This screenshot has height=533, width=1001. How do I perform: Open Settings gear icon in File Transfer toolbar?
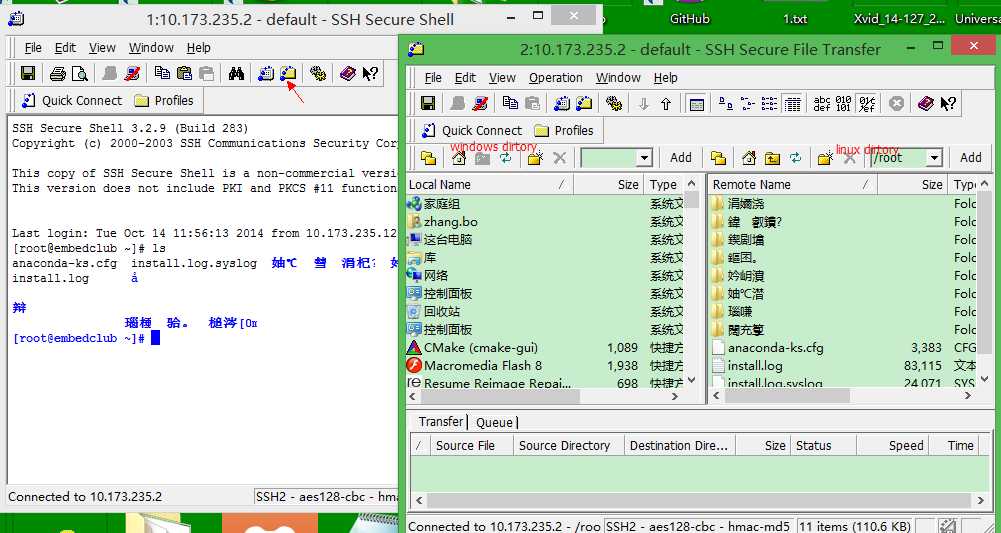click(x=614, y=103)
